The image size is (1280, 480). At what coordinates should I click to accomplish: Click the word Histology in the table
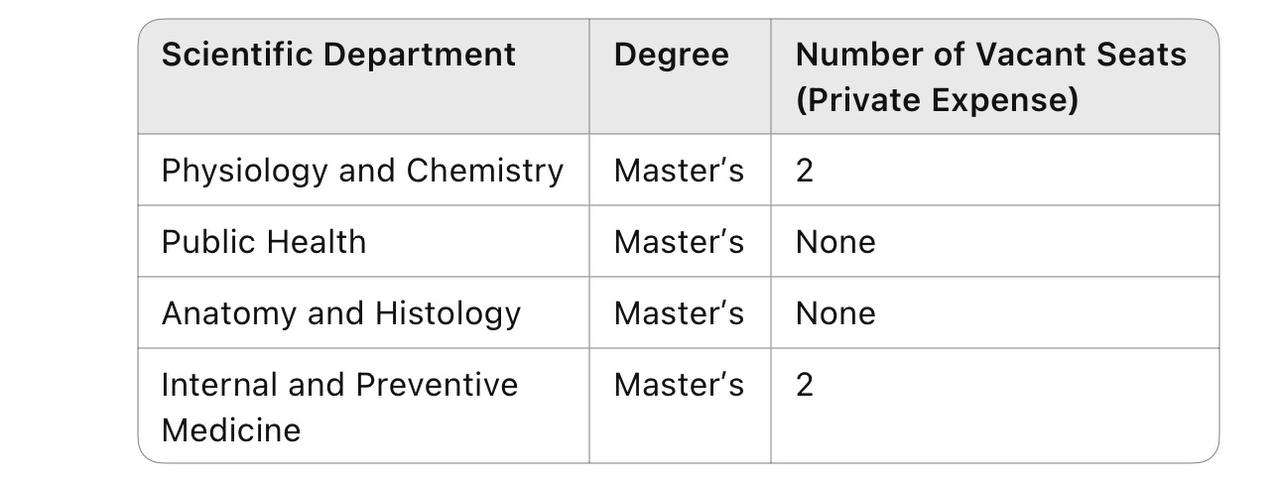pos(447,314)
